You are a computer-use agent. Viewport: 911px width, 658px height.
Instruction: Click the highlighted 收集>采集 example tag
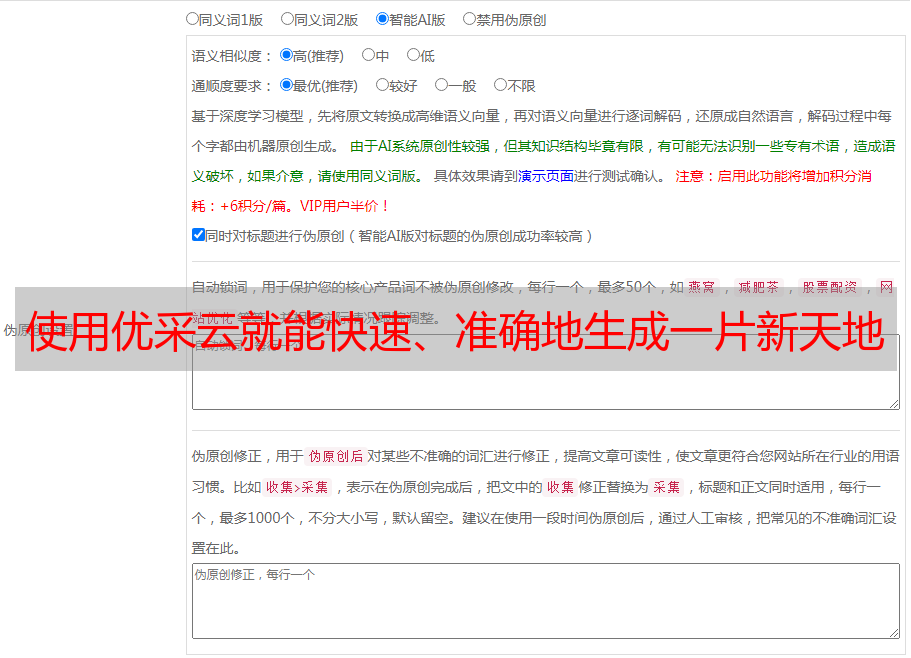[297, 487]
